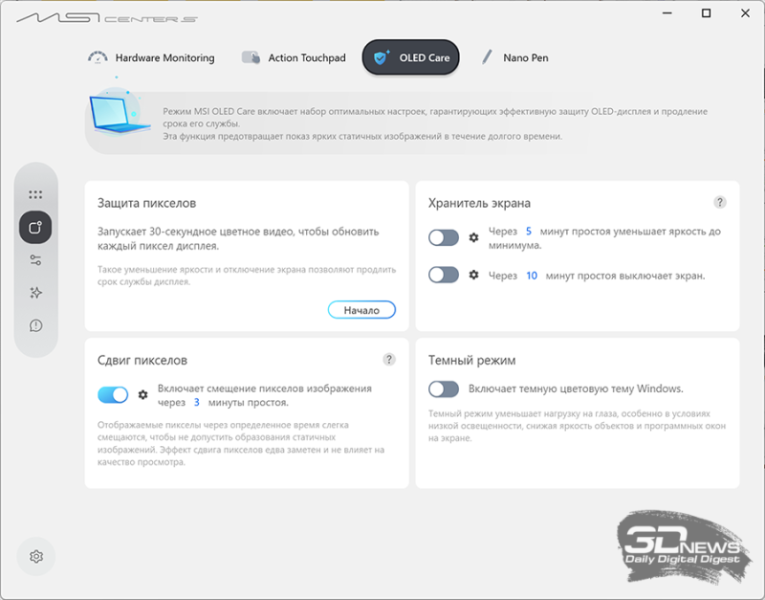The image size is (765, 600).
Task: Open the support chat sidebar icon
Action: tap(35, 325)
